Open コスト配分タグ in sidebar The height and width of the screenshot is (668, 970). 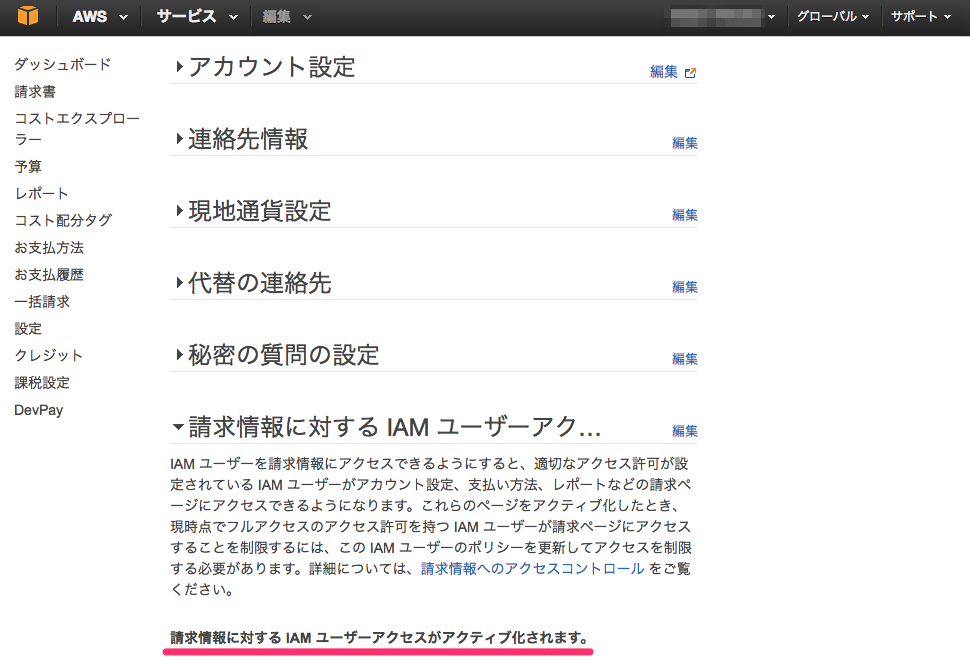click(63, 220)
